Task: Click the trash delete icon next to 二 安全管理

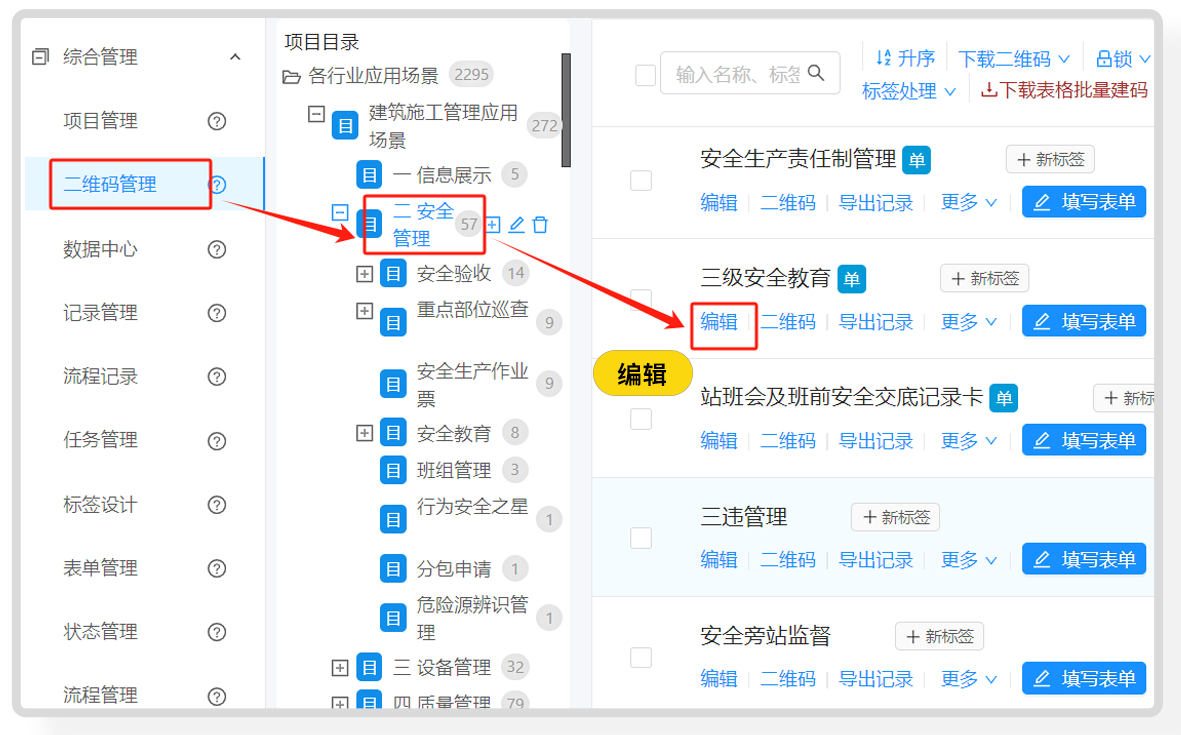Action: pyautogui.click(x=540, y=224)
